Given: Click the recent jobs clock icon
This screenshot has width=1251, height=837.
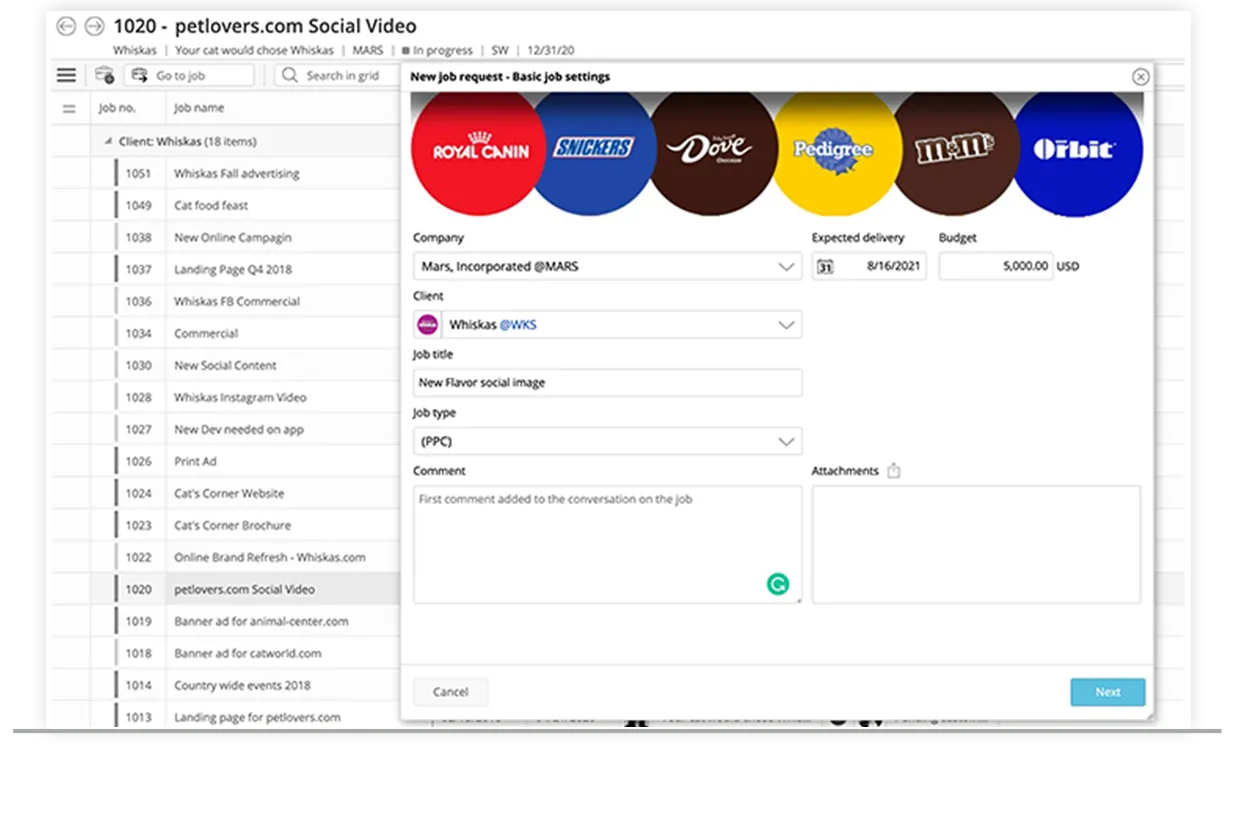Looking at the screenshot, I should (x=104, y=75).
